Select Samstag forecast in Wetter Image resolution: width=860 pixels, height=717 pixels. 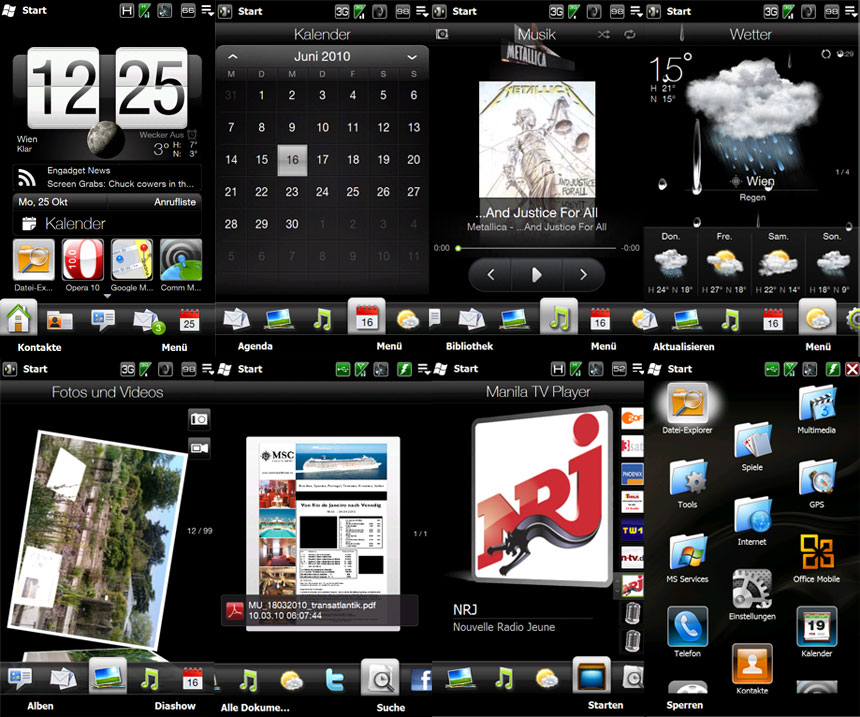pyautogui.click(x=778, y=262)
